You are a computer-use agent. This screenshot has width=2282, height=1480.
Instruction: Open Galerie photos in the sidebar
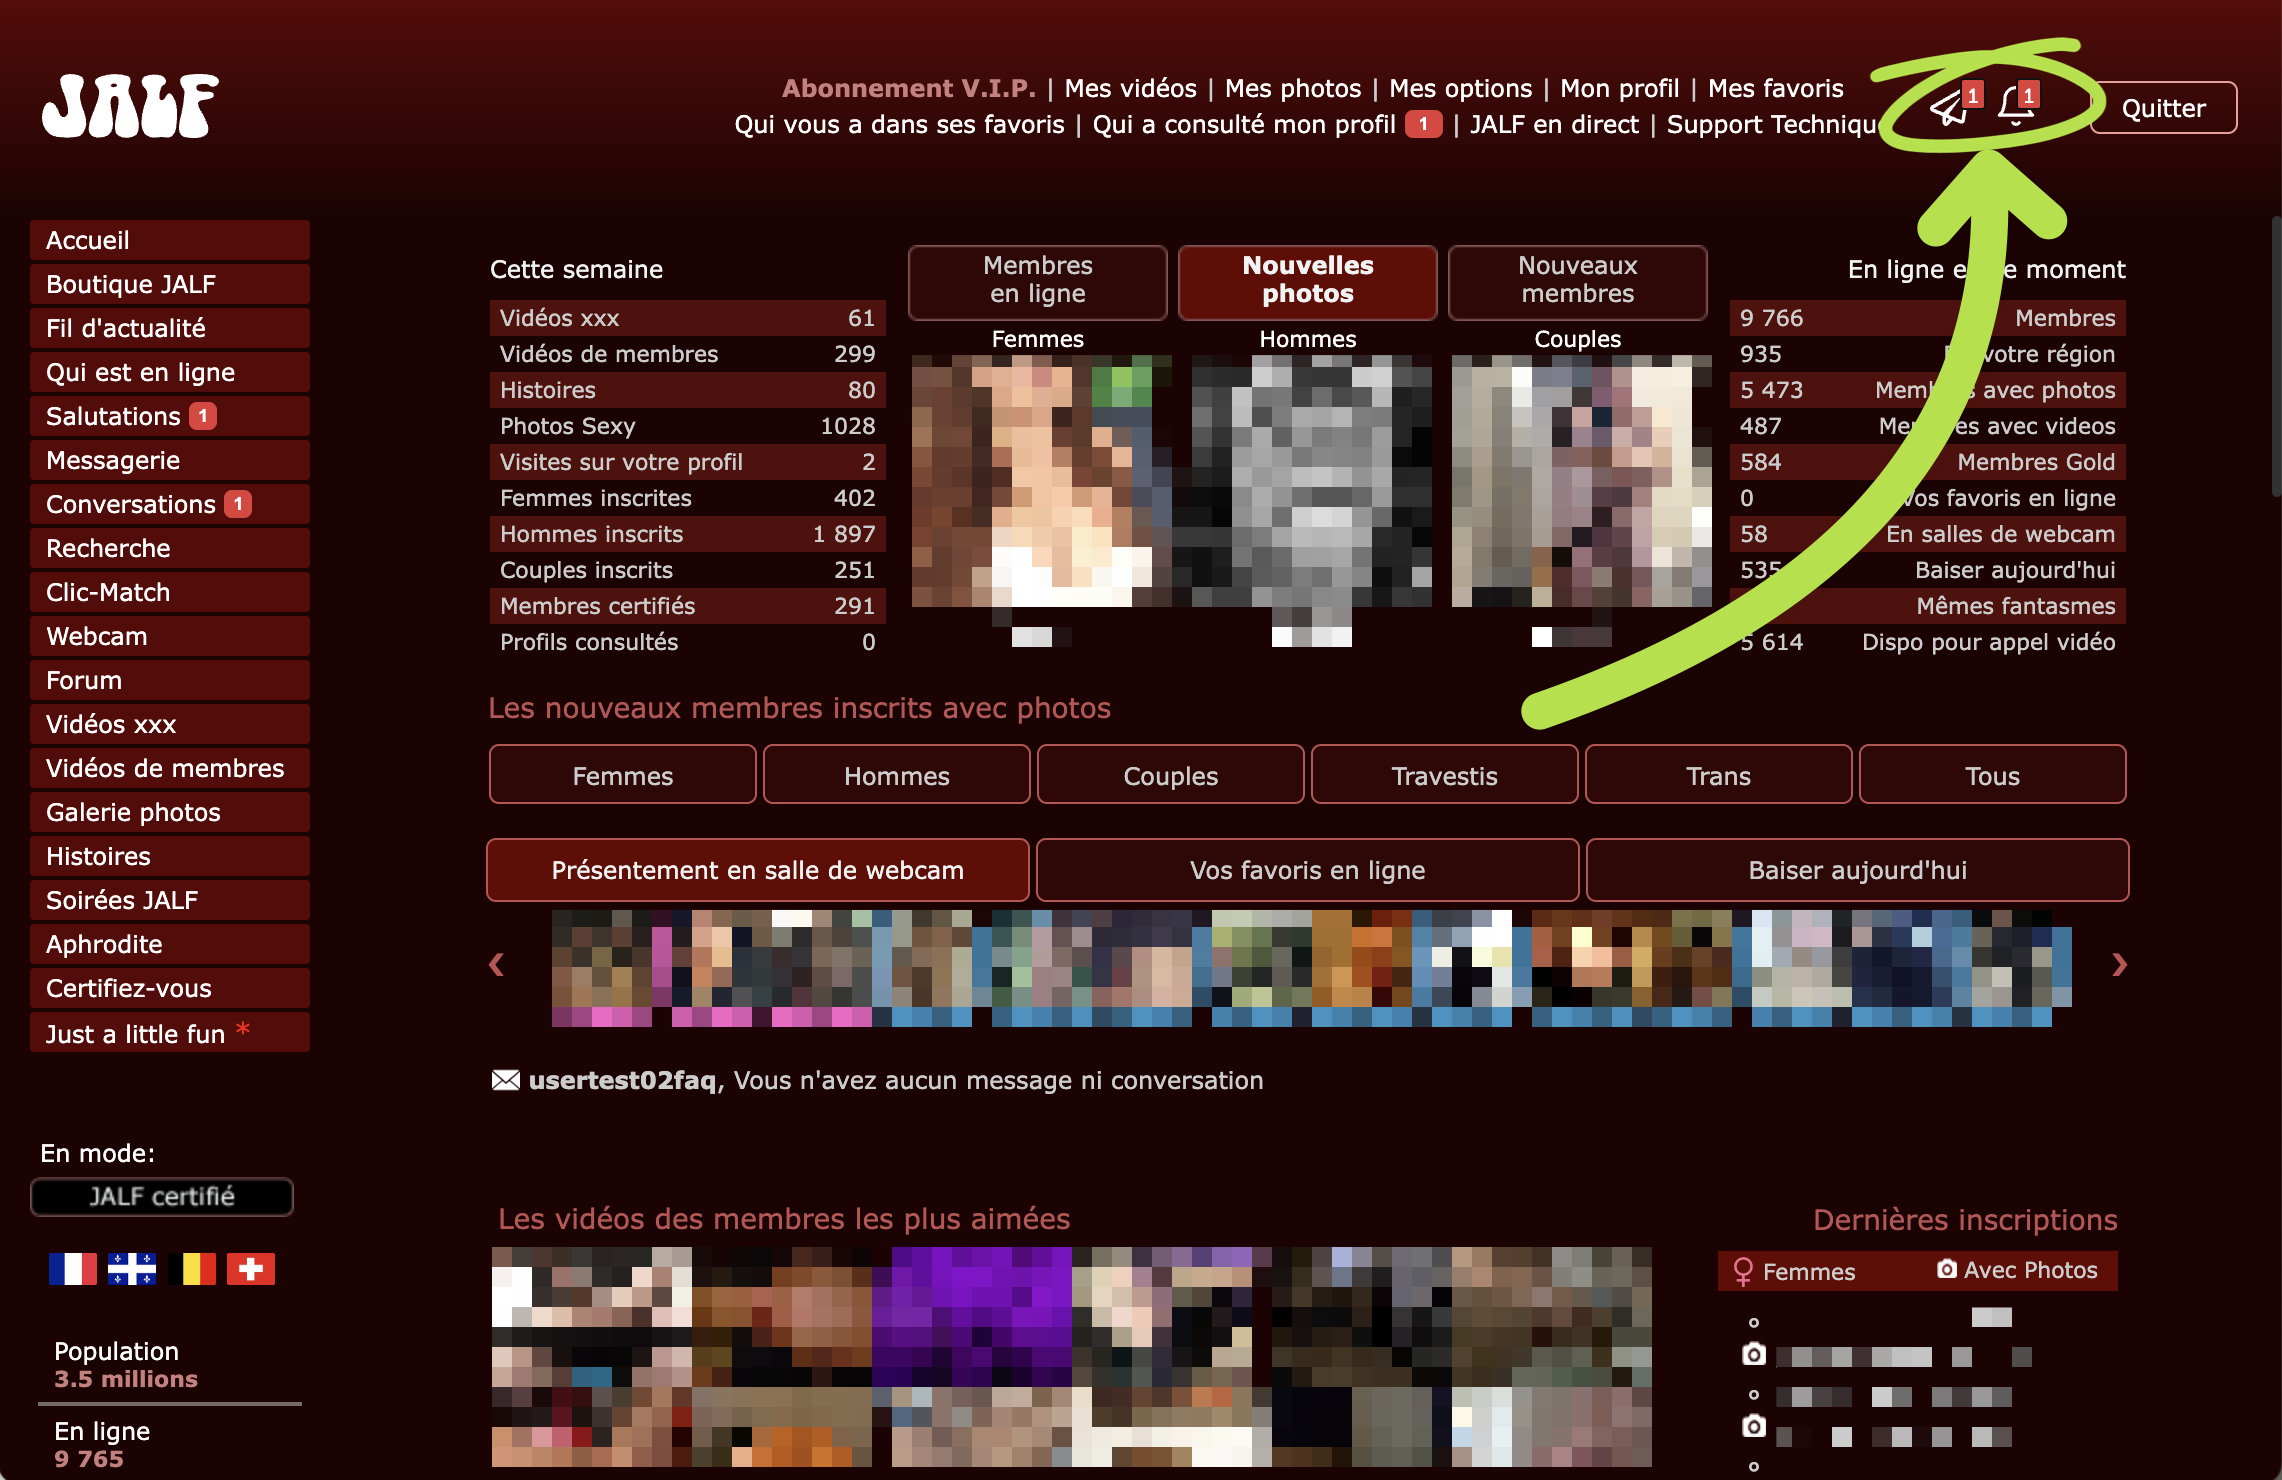tap(170, 812)
